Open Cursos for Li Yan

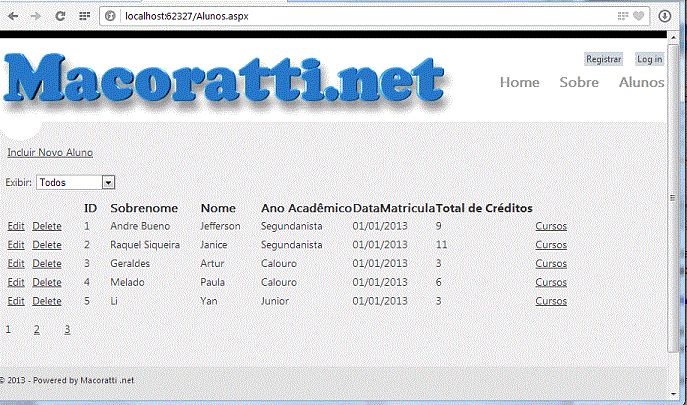tap(551, 301)
